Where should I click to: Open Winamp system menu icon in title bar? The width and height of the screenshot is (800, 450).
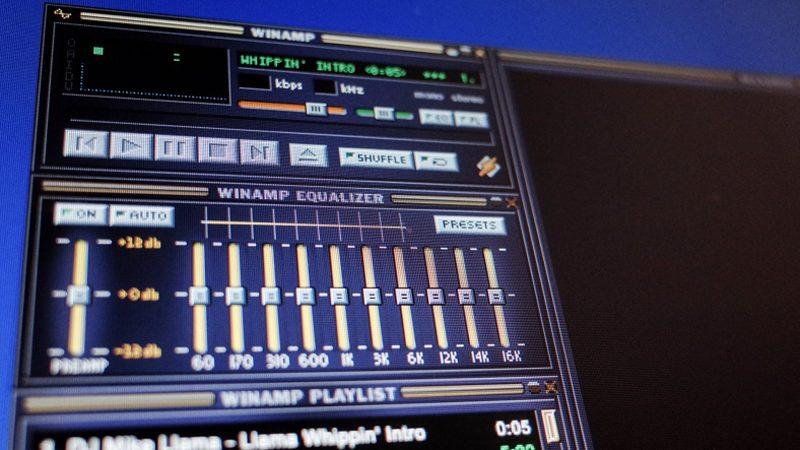pos(62,14)
